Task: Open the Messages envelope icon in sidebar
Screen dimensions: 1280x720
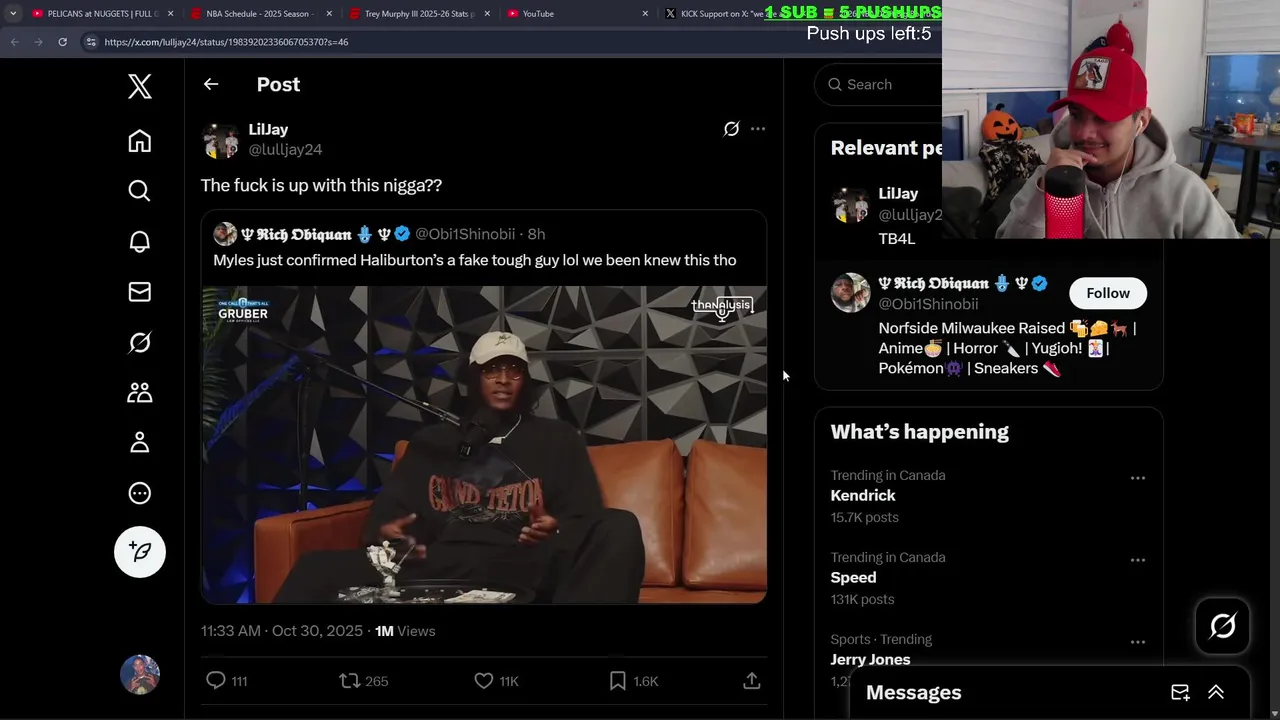Action: click(x=139, y=292)
